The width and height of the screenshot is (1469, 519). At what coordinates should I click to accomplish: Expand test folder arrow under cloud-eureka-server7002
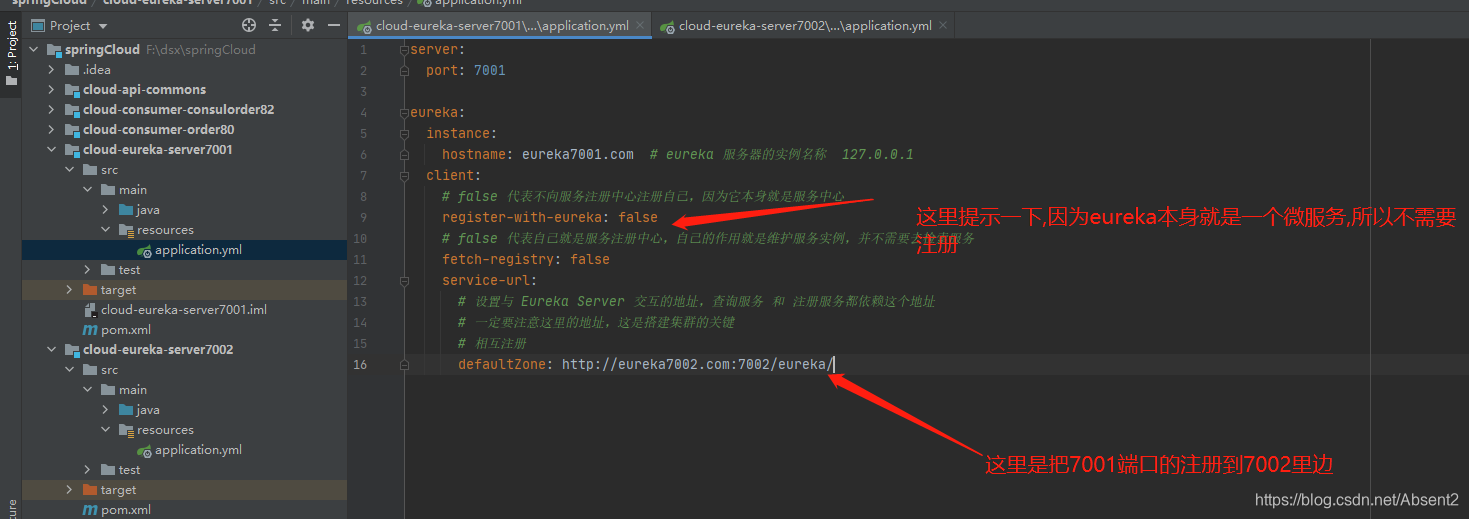(x=87, y=469)
